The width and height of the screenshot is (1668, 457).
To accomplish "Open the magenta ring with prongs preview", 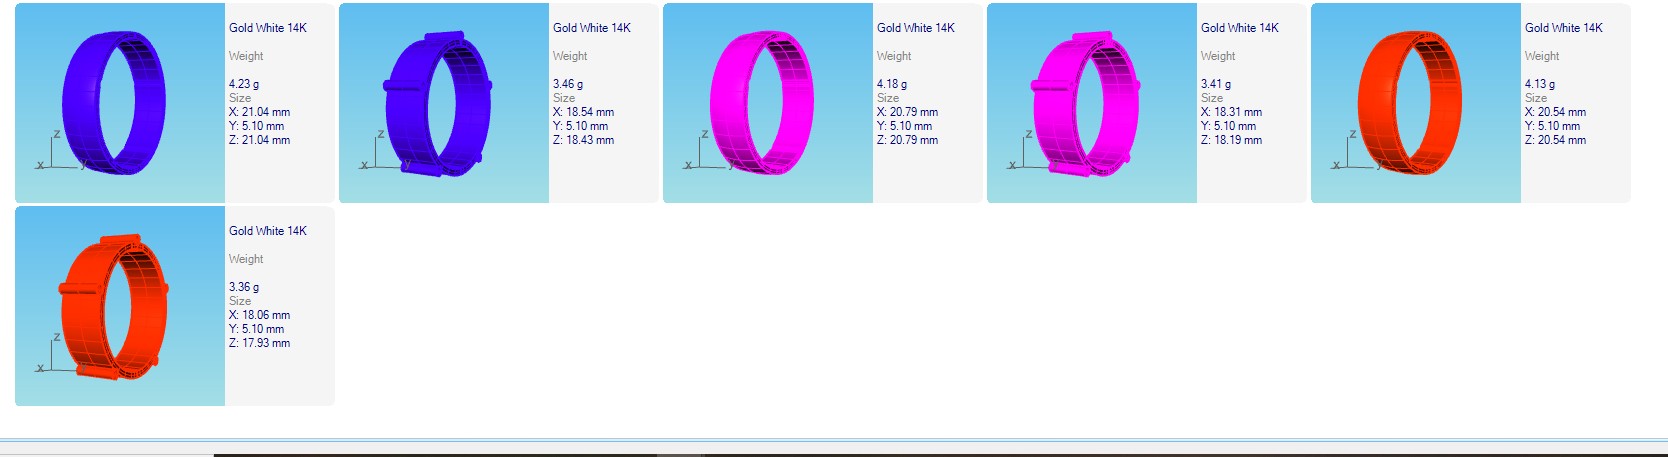I will [x=1085, y=103].
